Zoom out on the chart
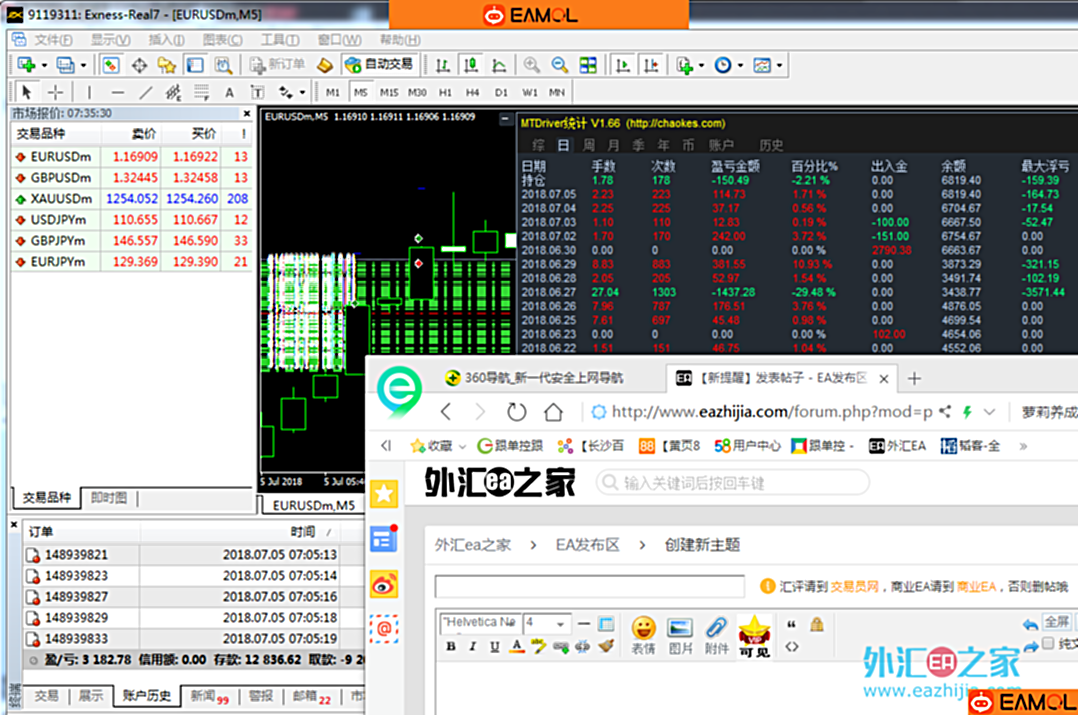The image size is (1078, 715). click(x=560, y=65)
